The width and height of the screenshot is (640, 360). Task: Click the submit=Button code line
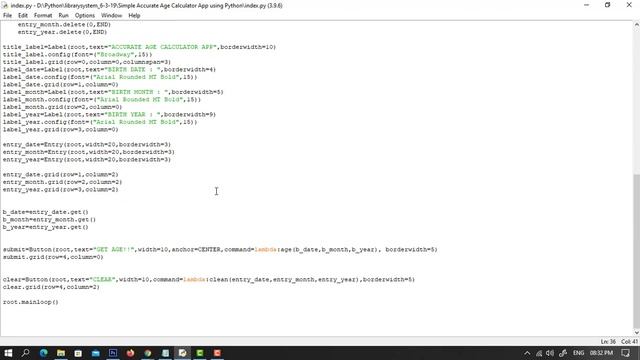click(x=220, y=249)
